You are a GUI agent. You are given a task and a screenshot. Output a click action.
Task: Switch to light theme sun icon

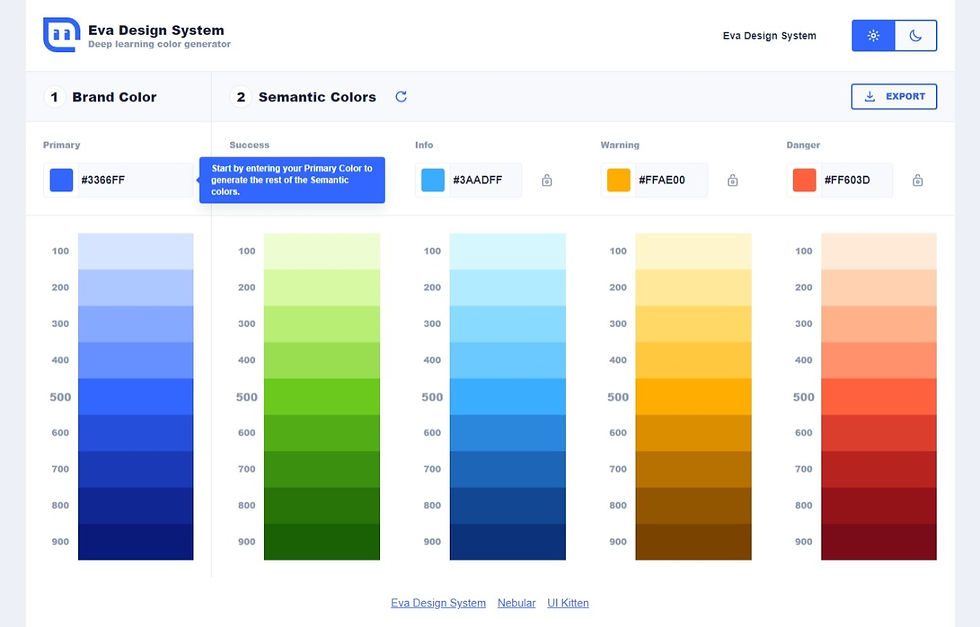(873, 36)
